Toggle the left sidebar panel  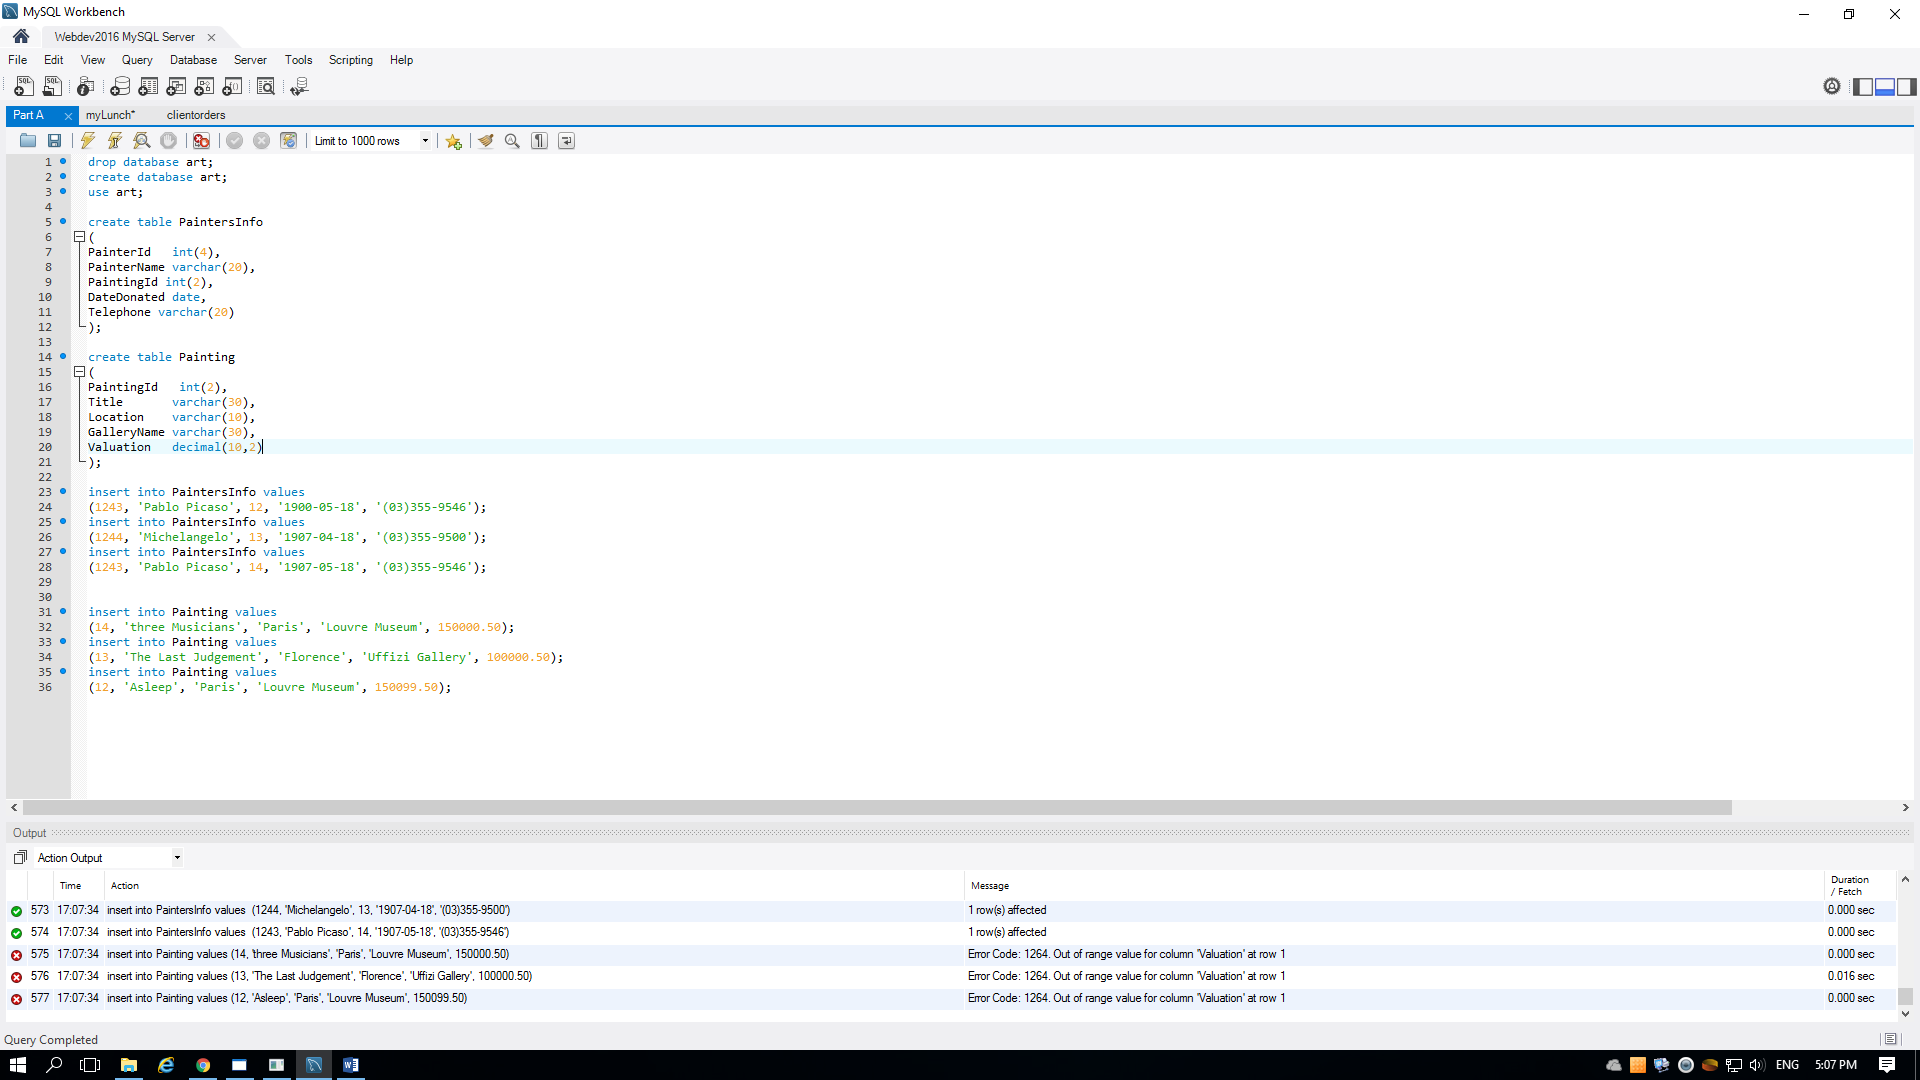click(x=1863, y=87)
